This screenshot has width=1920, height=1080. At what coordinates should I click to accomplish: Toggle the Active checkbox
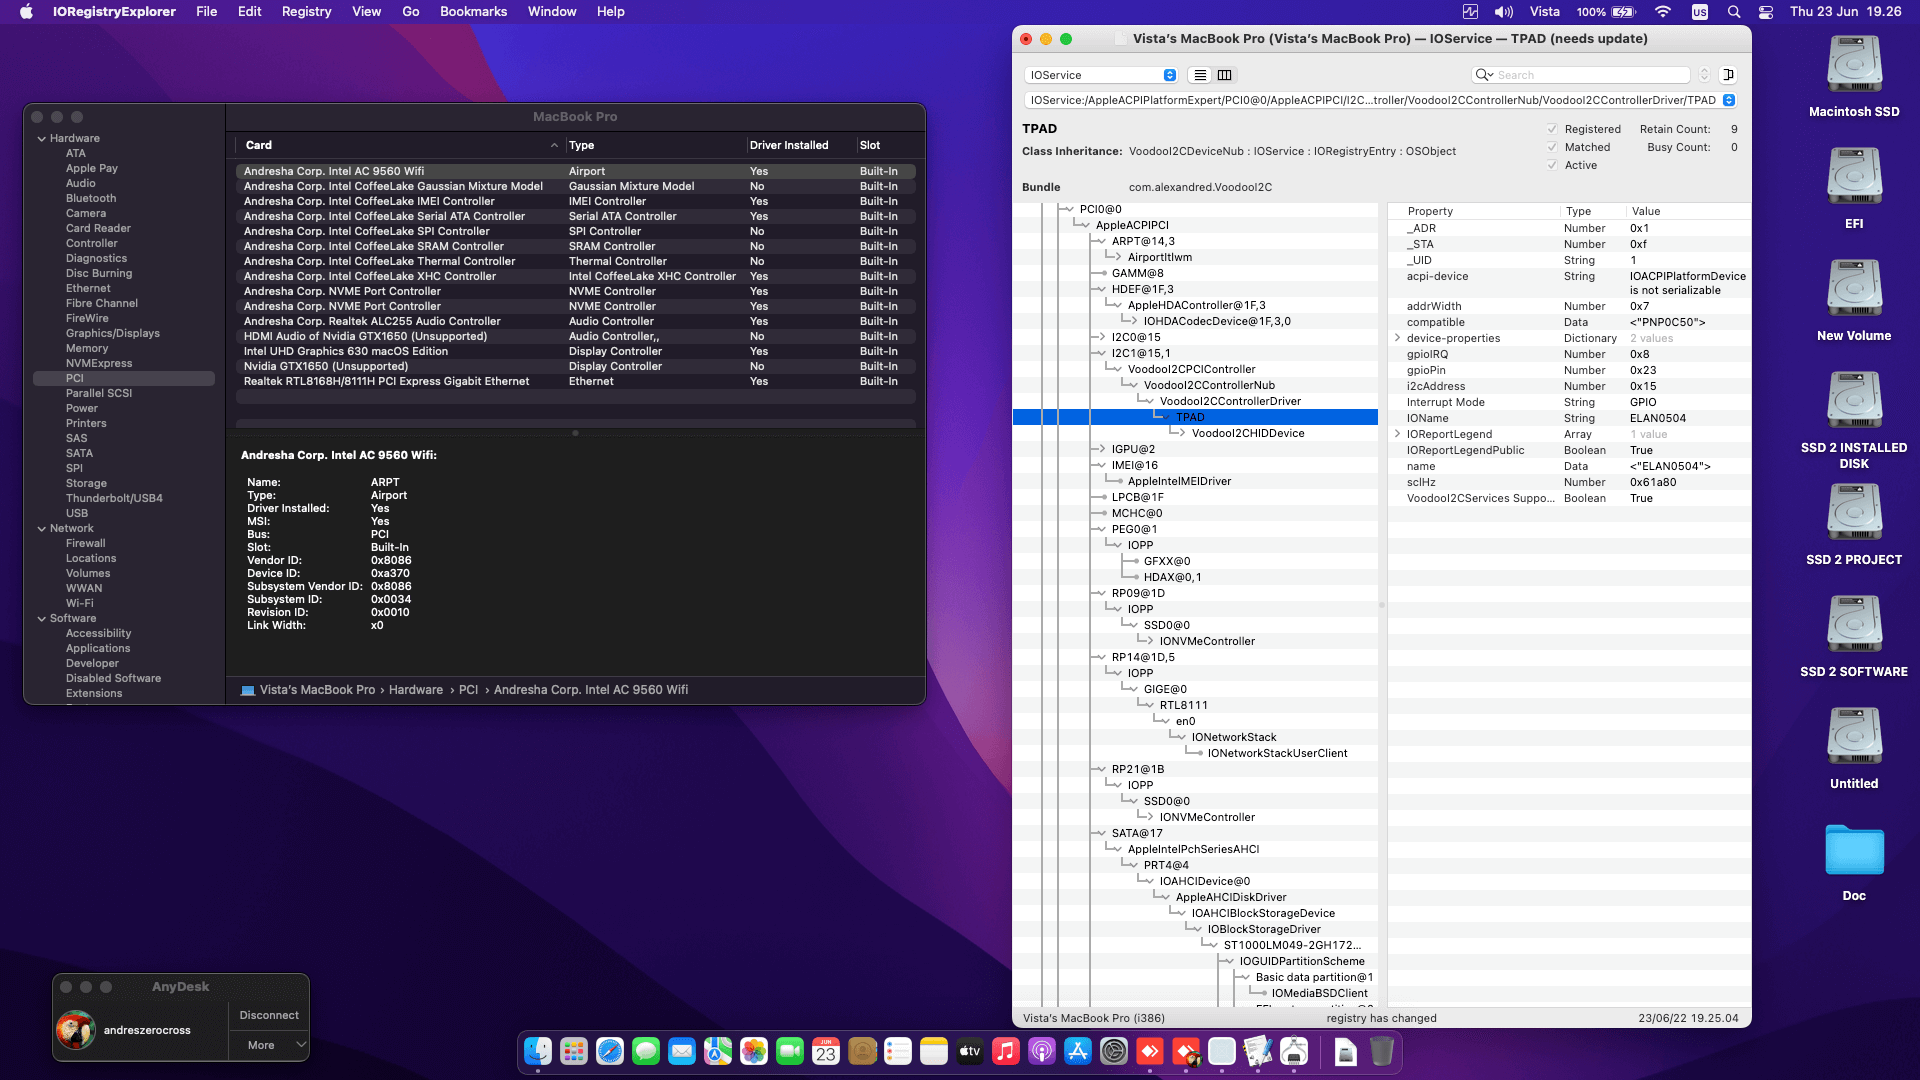[x=1552, y=165]
